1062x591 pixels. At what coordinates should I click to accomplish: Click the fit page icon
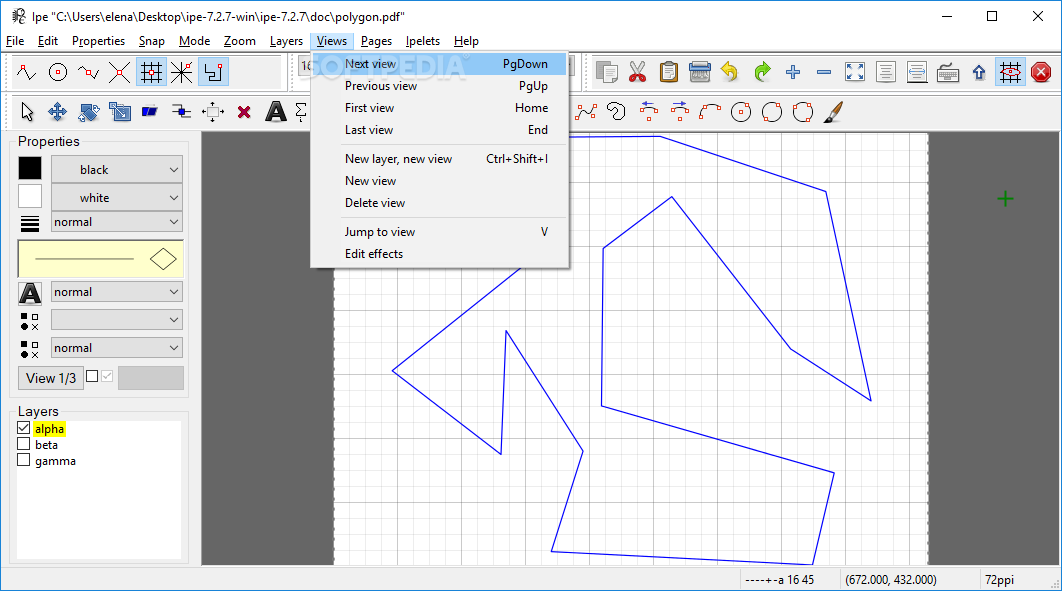point(855,72)
